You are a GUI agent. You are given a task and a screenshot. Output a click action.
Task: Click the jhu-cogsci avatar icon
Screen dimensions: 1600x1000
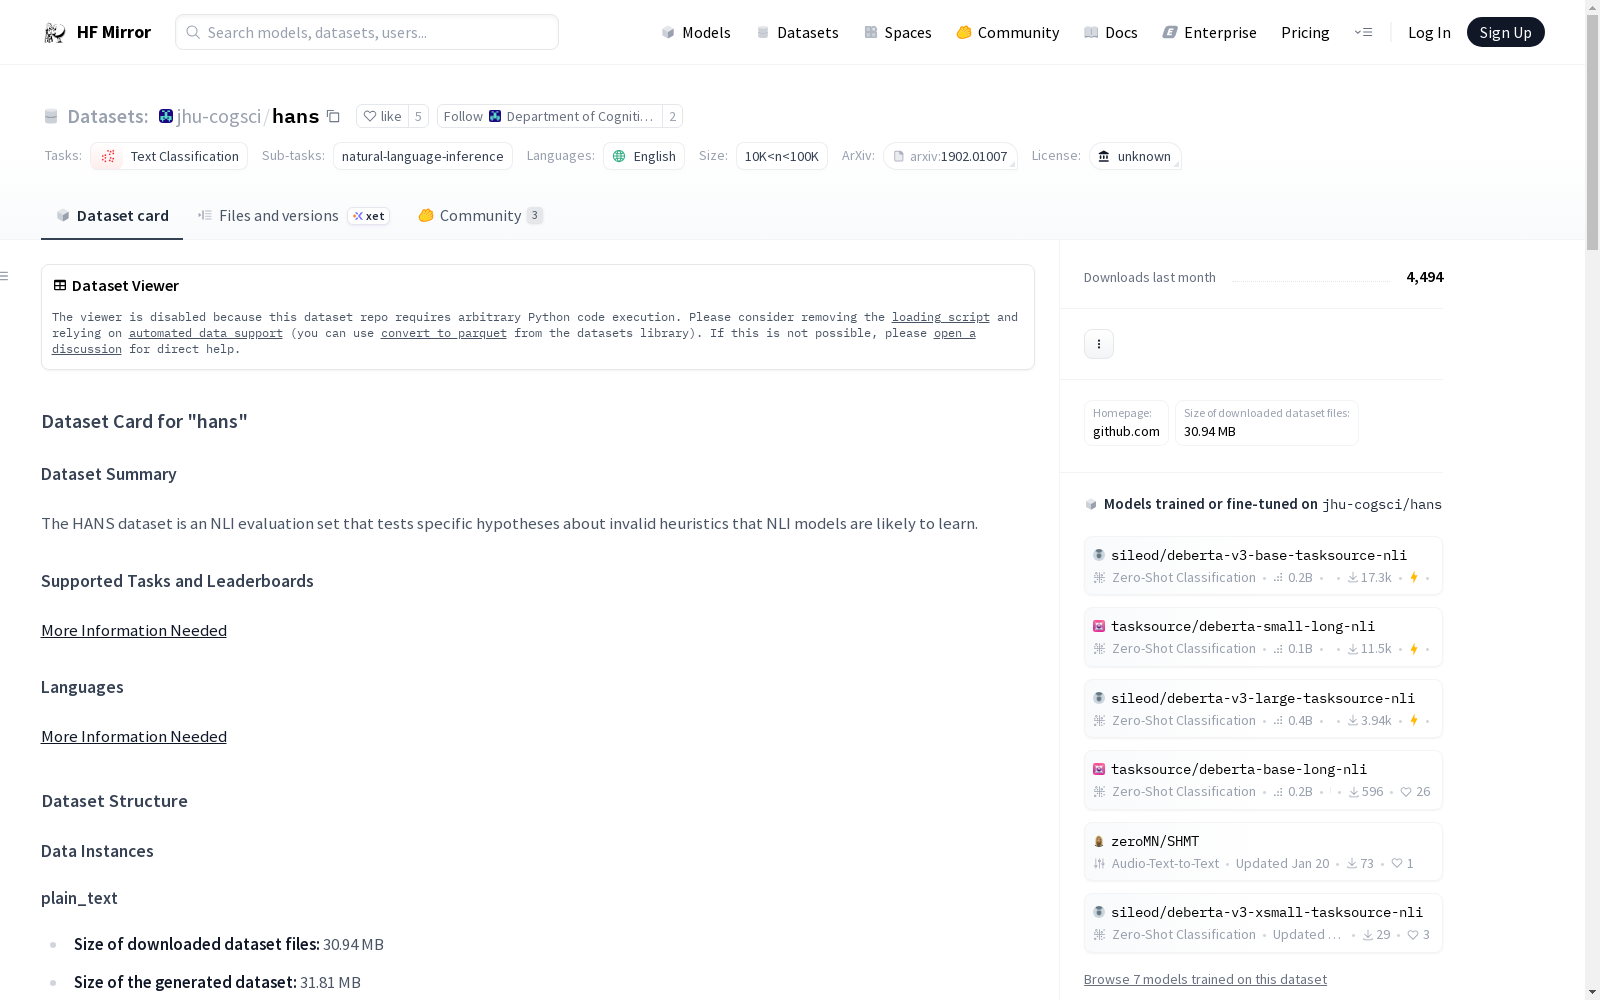tap(166, 117)
